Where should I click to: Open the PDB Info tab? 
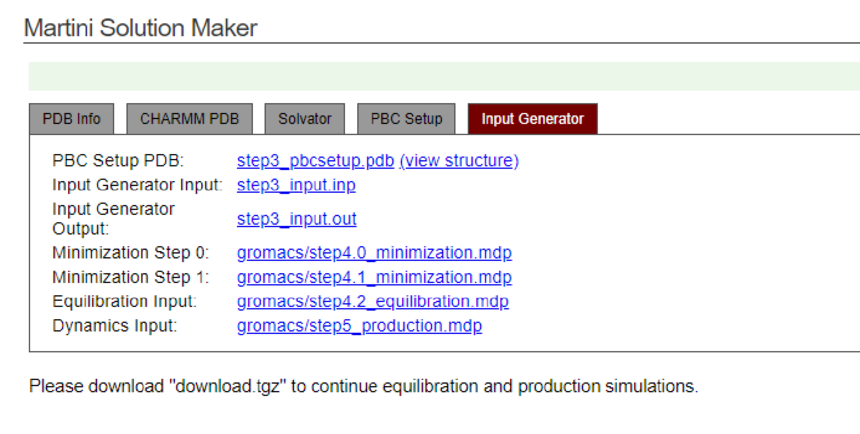coord(71,119)
